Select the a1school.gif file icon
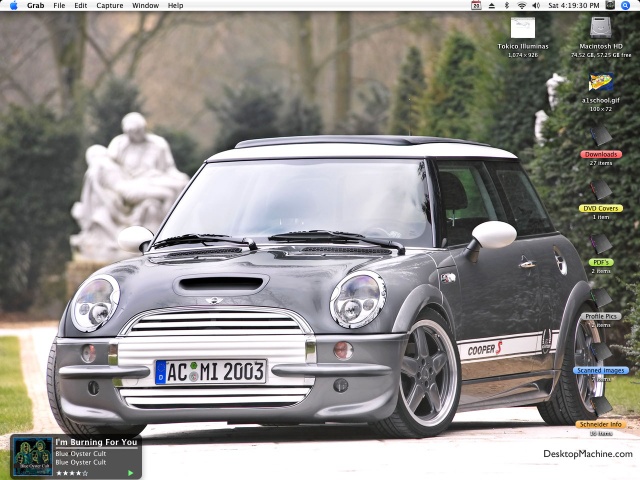The height and width of the screenshot is (480, 640). [601, 82]
